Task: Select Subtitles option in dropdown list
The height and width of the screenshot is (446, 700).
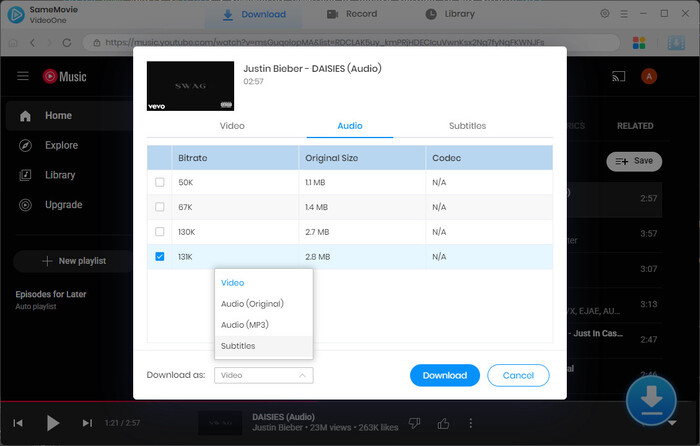Action: click(238, 346)
